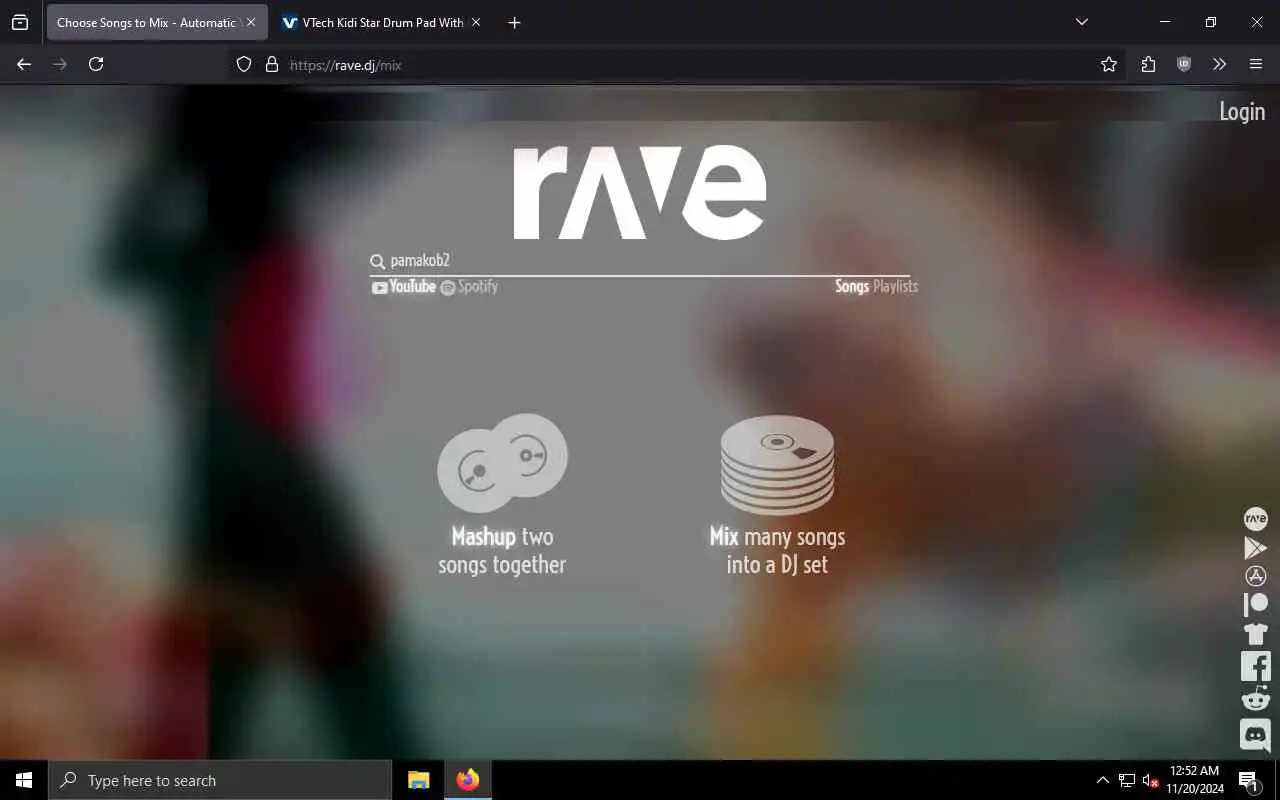Select Spotify as the search source
Image resolution: width=1280 pixels, height=800 pixels.
(x=469, y=287)
